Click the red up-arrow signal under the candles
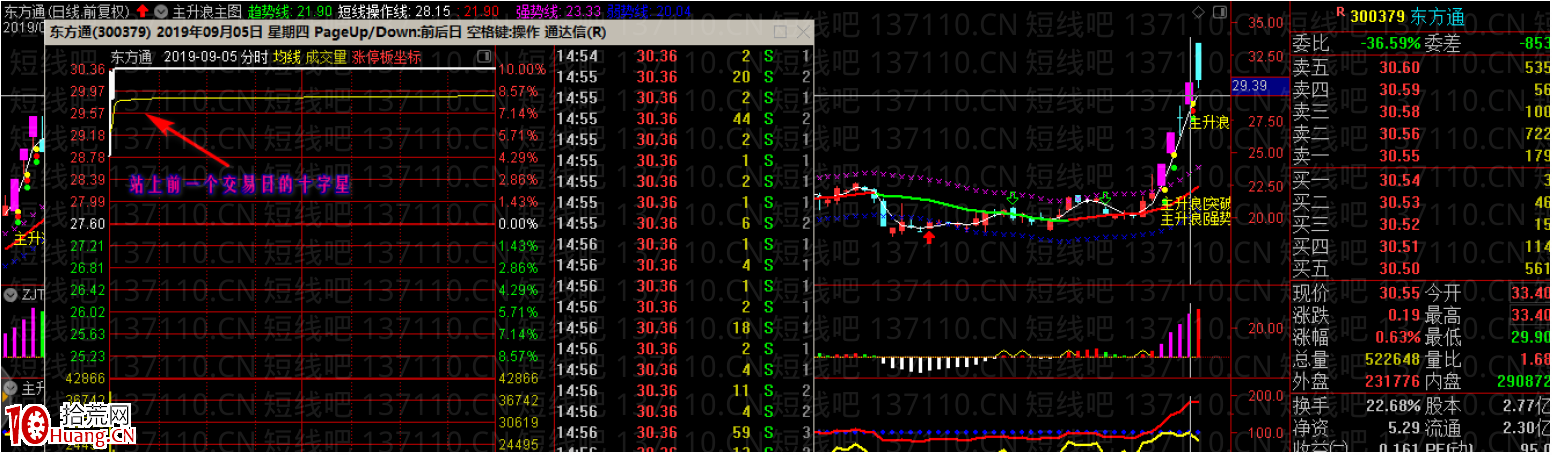This screenshot has height=455, width=1552. pyautogui.click(x=930, y=236)
